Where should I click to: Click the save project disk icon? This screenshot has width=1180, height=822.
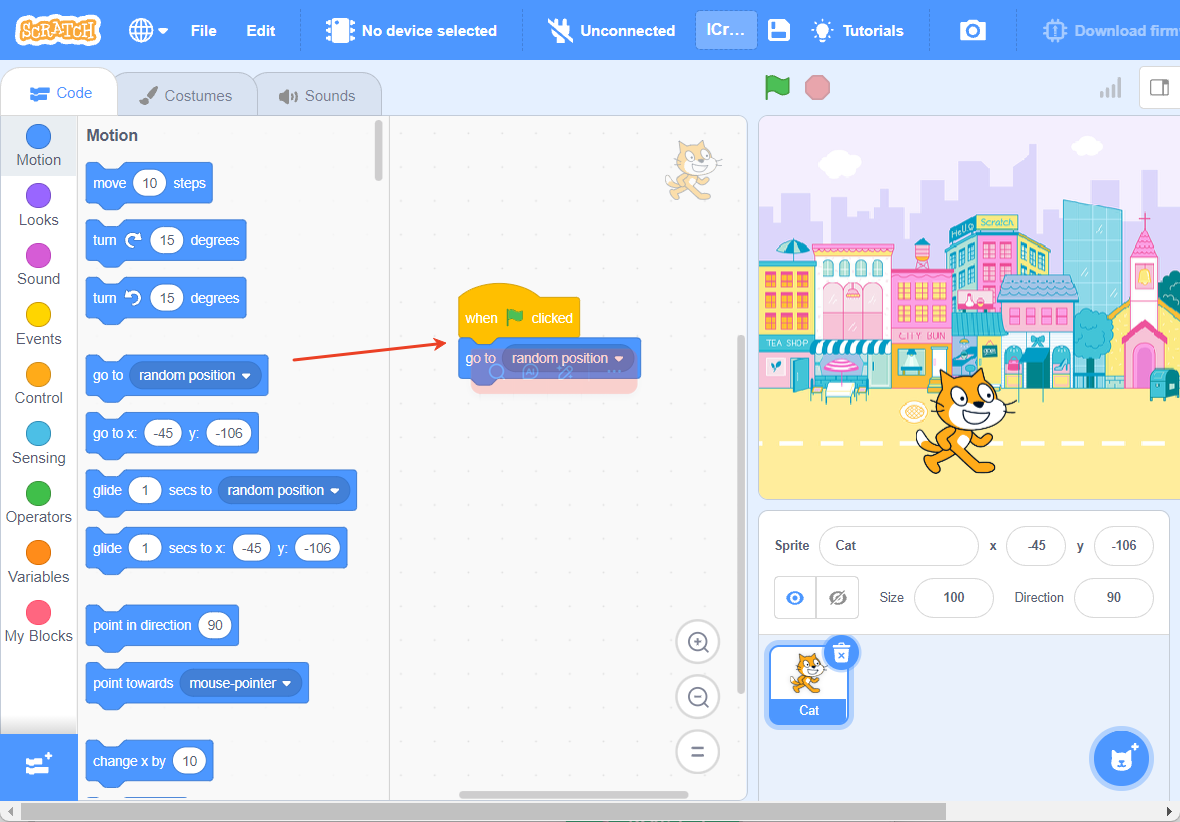pyautogui.click(x=779, y=30)
